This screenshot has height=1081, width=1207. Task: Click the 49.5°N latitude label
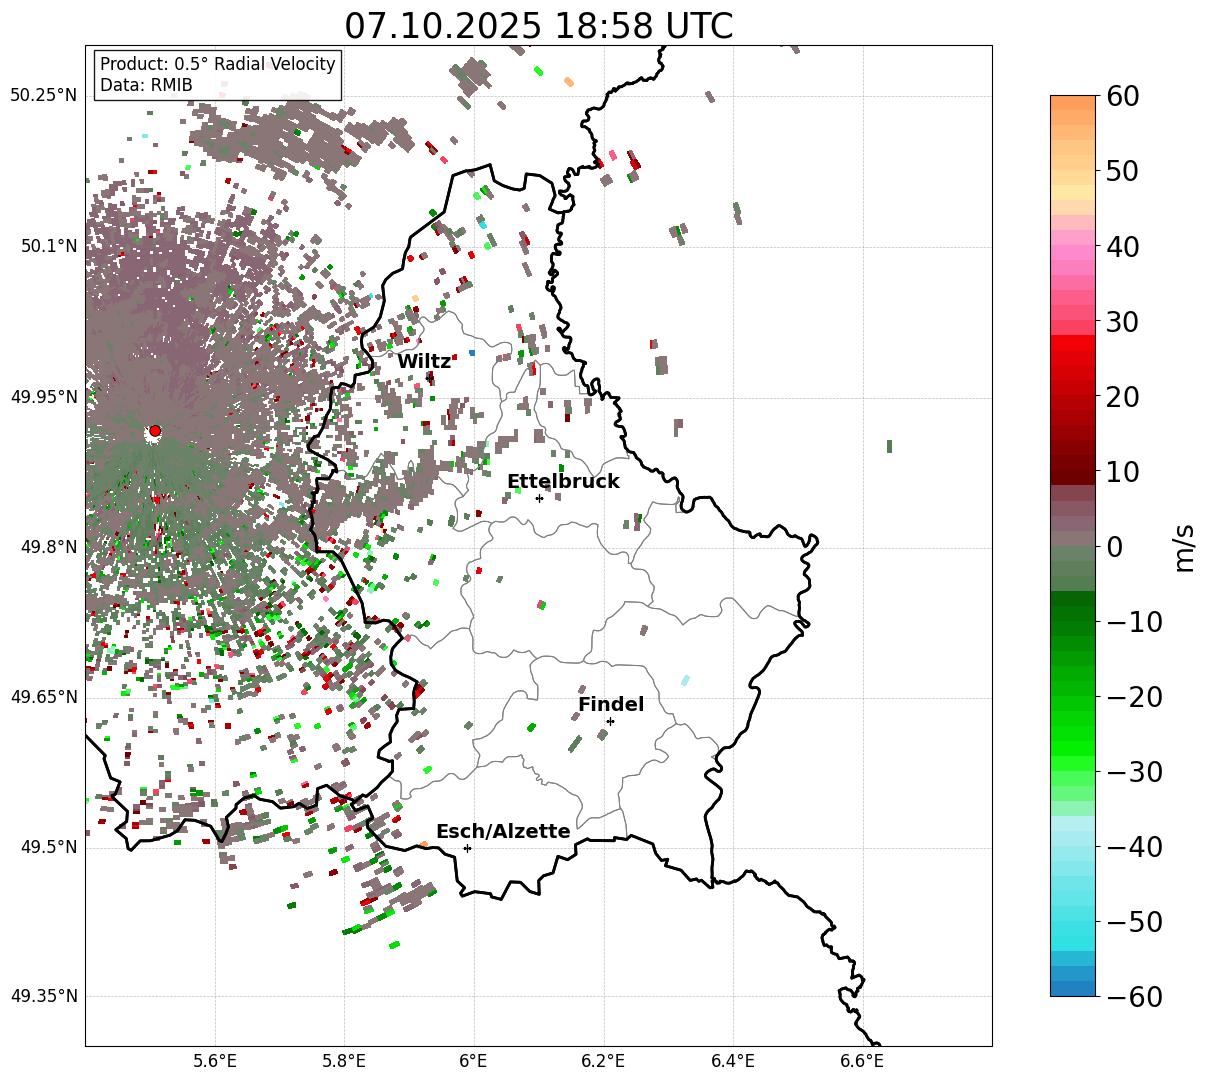point(48,847)
